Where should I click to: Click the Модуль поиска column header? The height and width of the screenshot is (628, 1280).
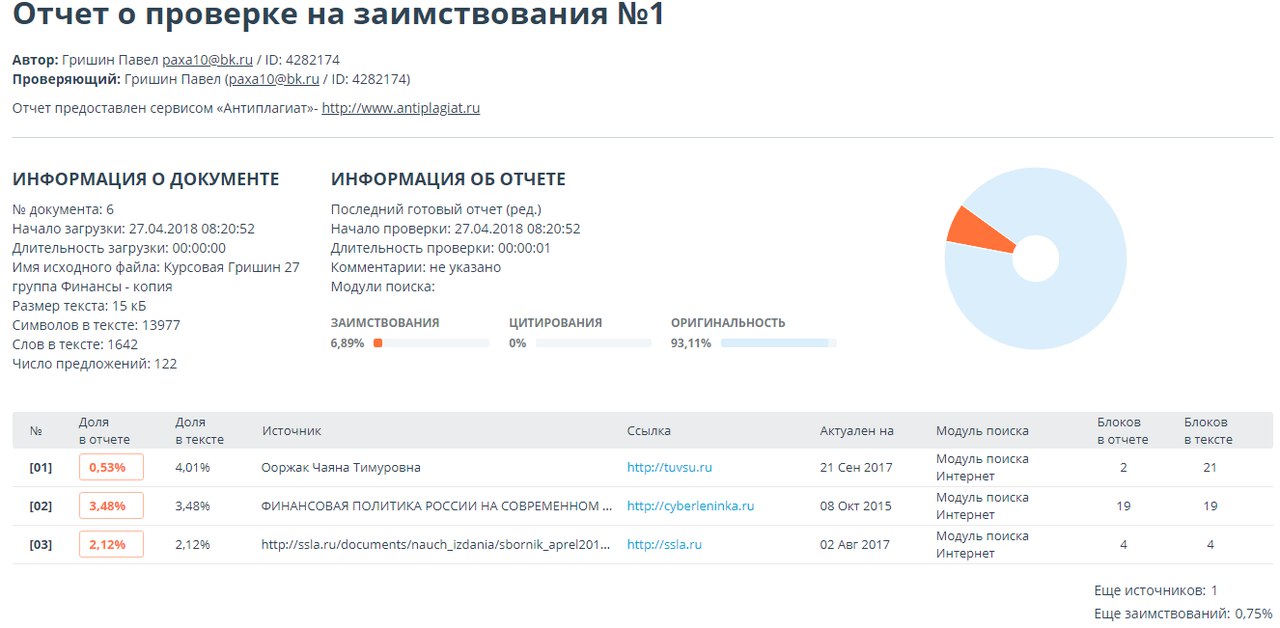tap(982, 431)
